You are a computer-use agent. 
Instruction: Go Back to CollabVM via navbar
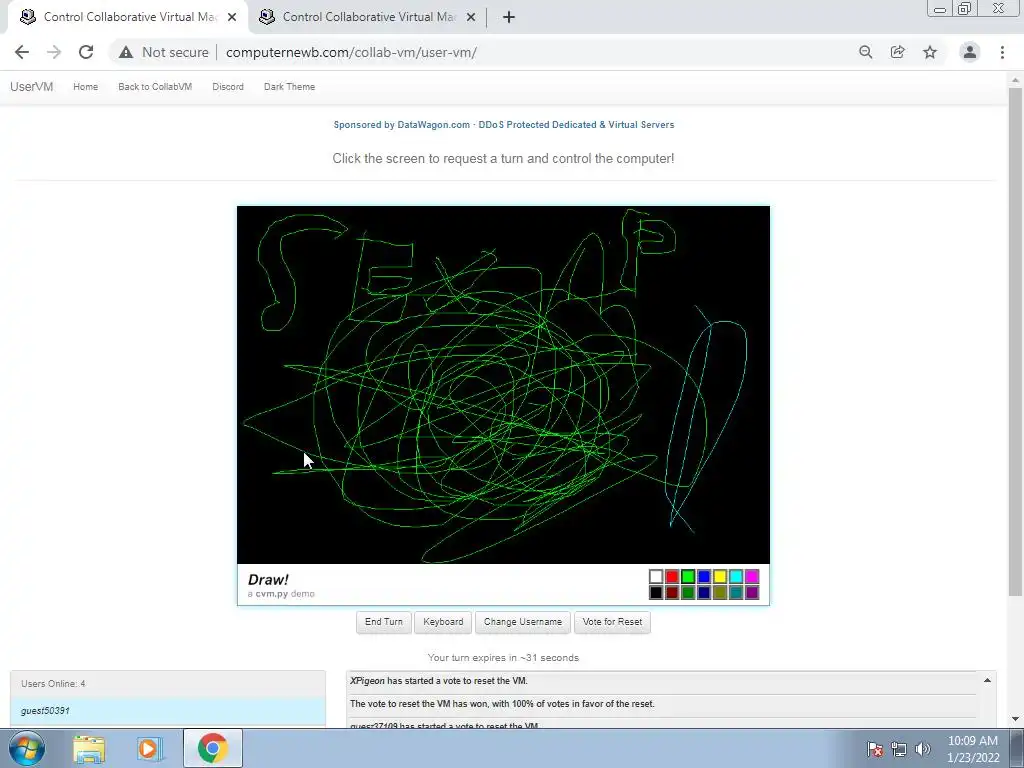(155, 87)
